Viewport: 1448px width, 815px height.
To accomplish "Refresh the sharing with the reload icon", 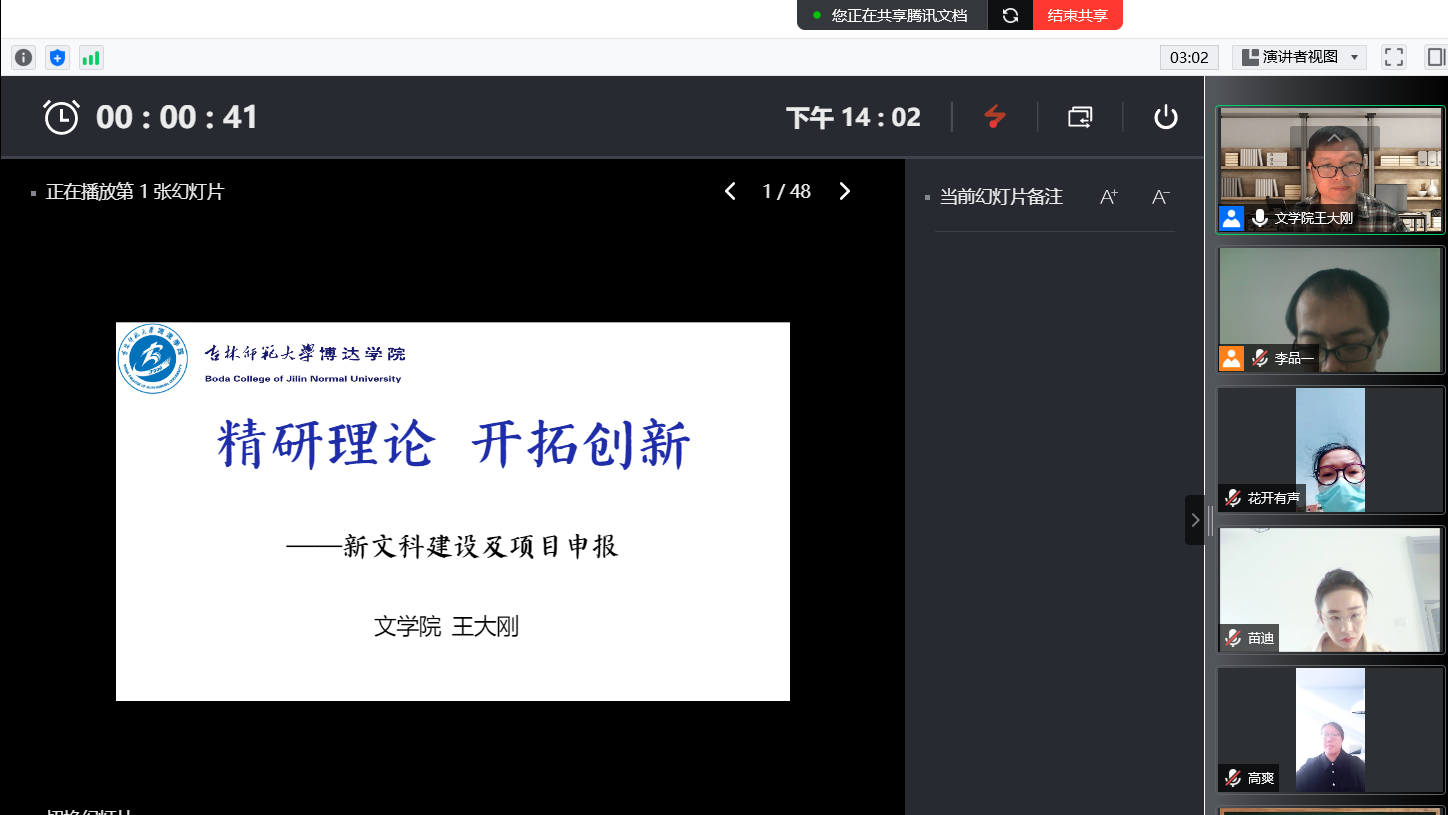I will [x=1010, y=15].
